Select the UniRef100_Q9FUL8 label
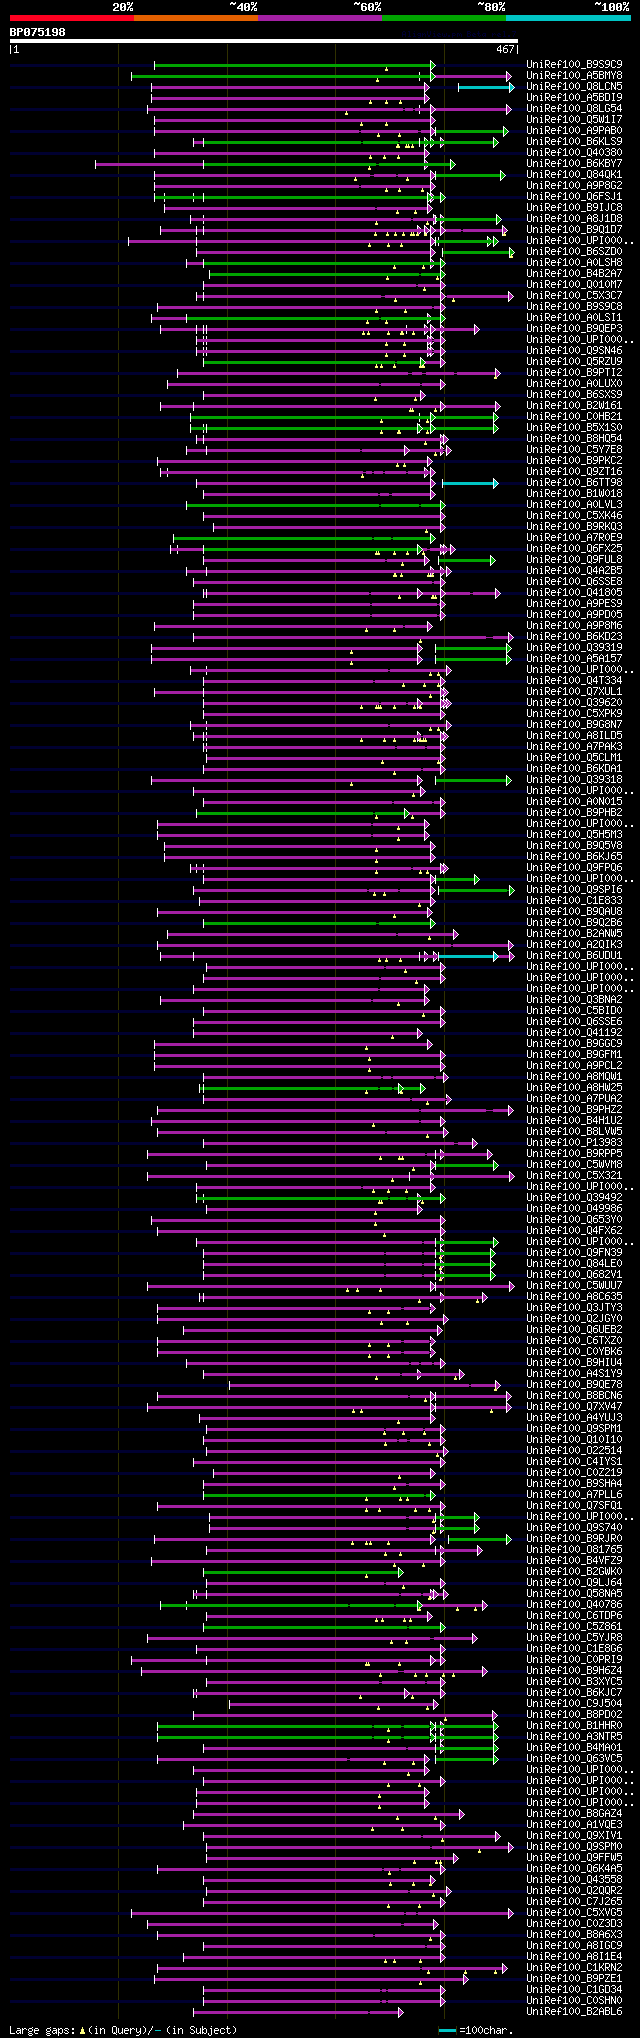Viewport: 640px width, 2038px height. 574,559
